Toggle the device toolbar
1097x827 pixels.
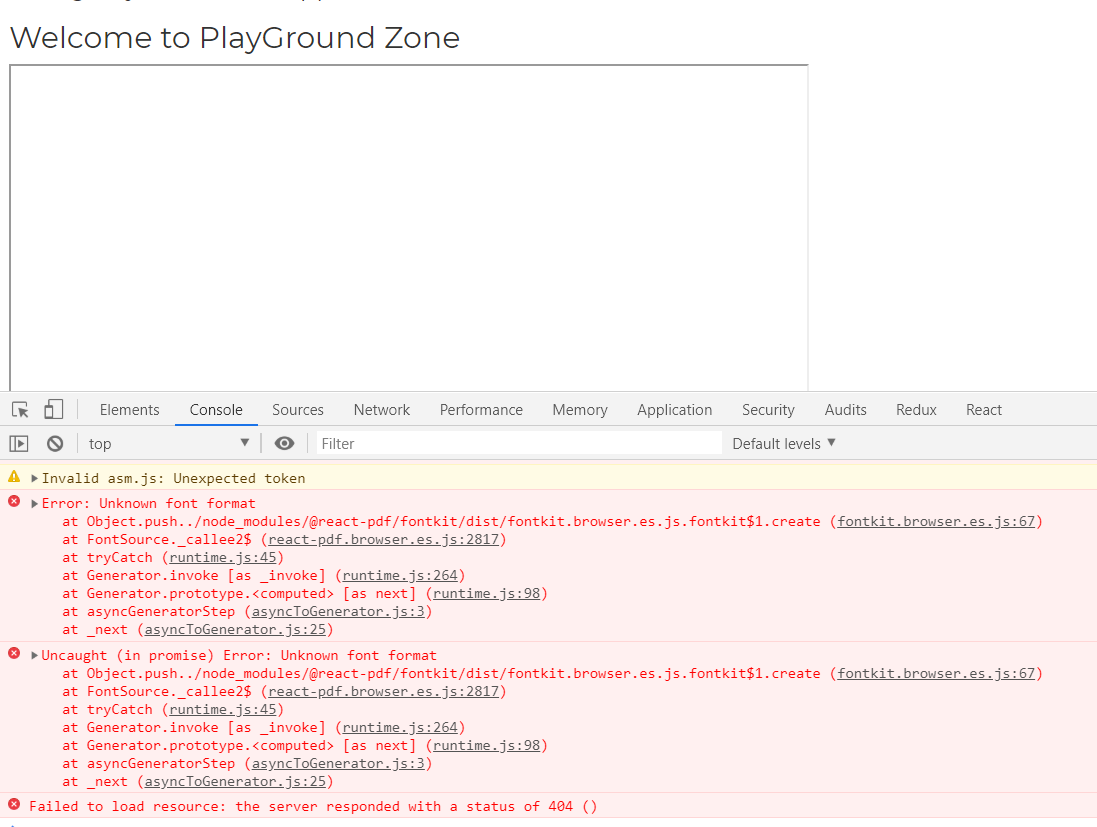click(53, 409)
